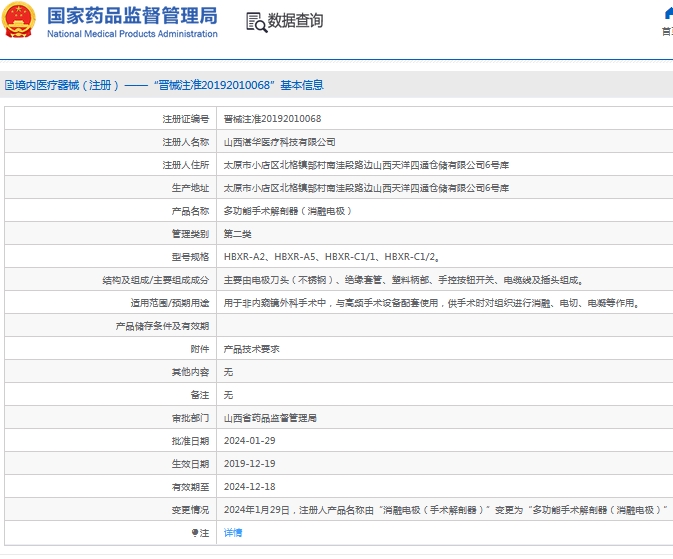Click the 生产地址 address value
The height and width of the screenshot is (559, 673).
click(366, 188)
